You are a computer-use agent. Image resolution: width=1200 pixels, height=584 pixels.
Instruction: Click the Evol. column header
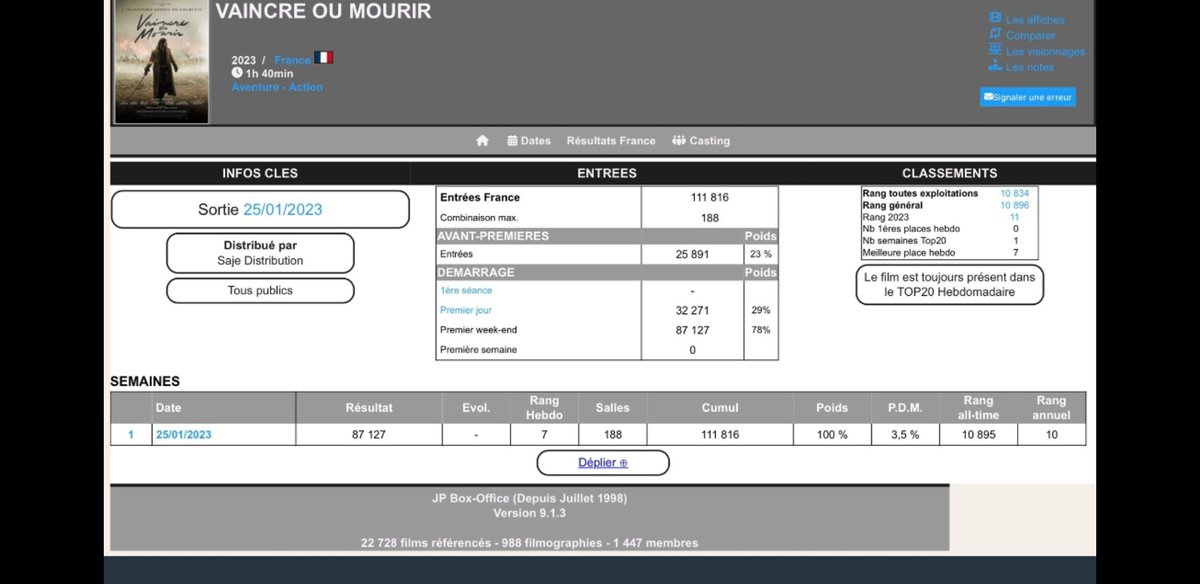coord(476,408)
